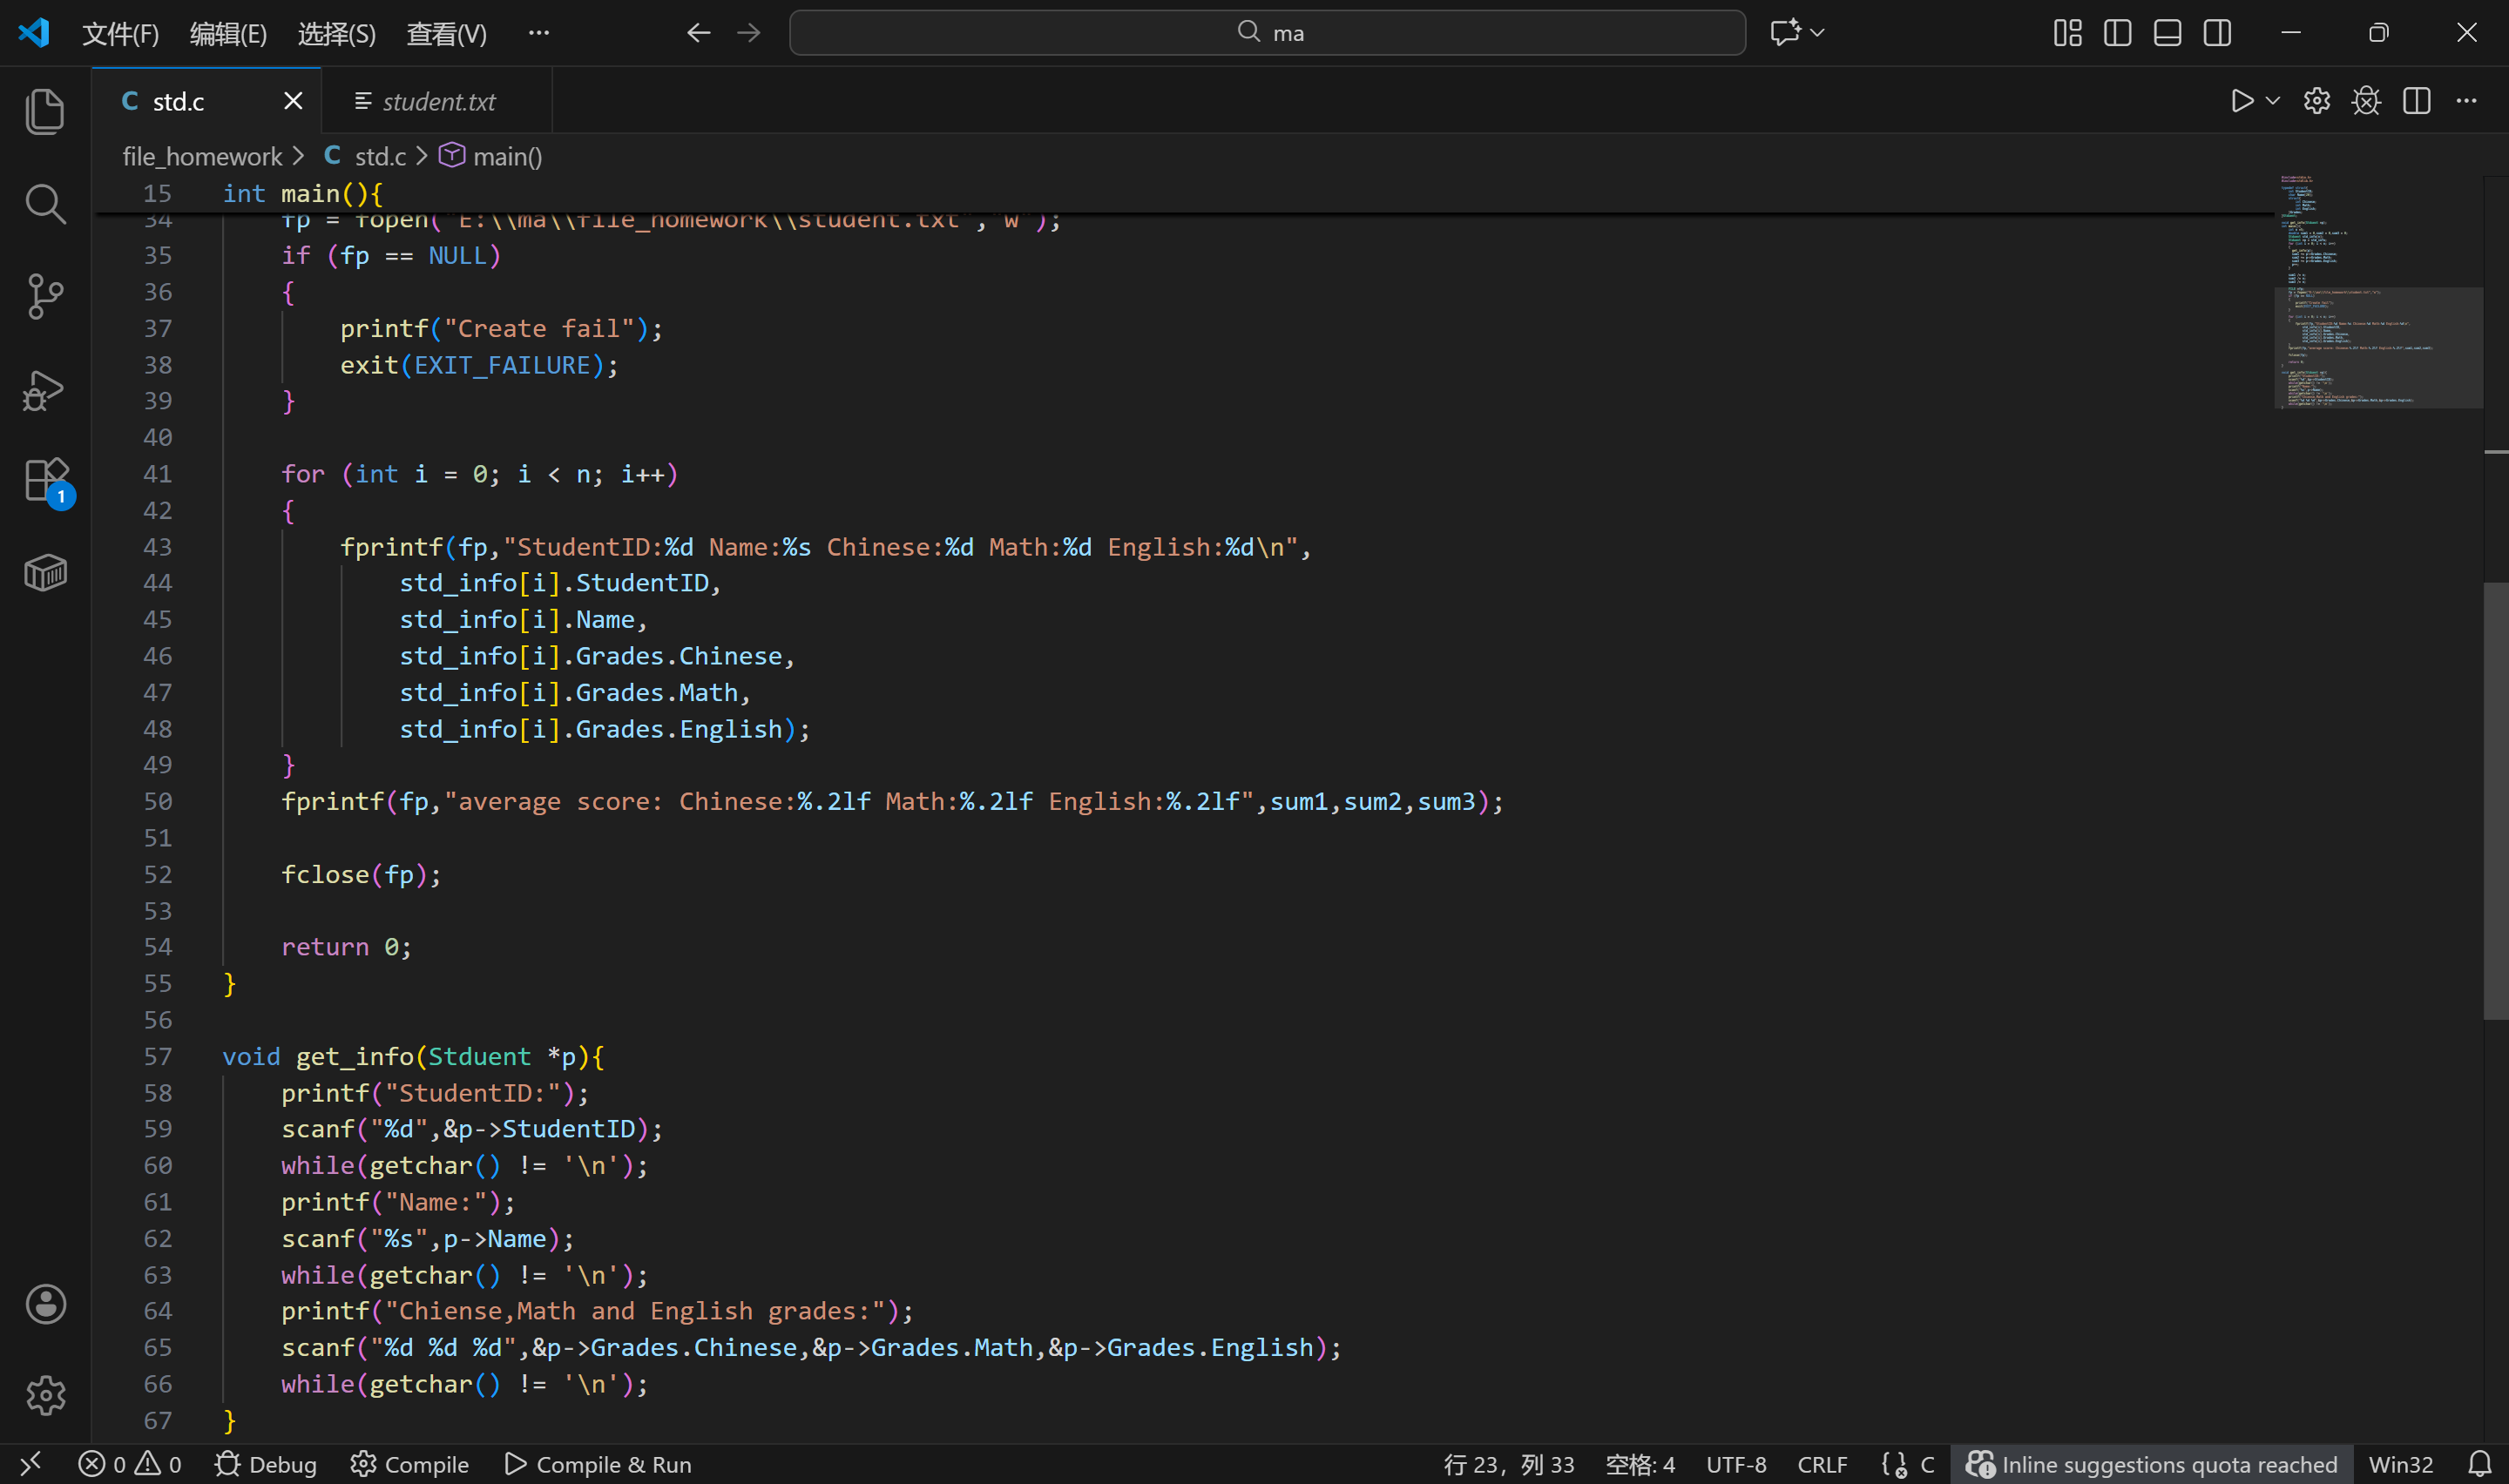
Task: Click Compile & Run in status bar
Action: [598, 1464]
